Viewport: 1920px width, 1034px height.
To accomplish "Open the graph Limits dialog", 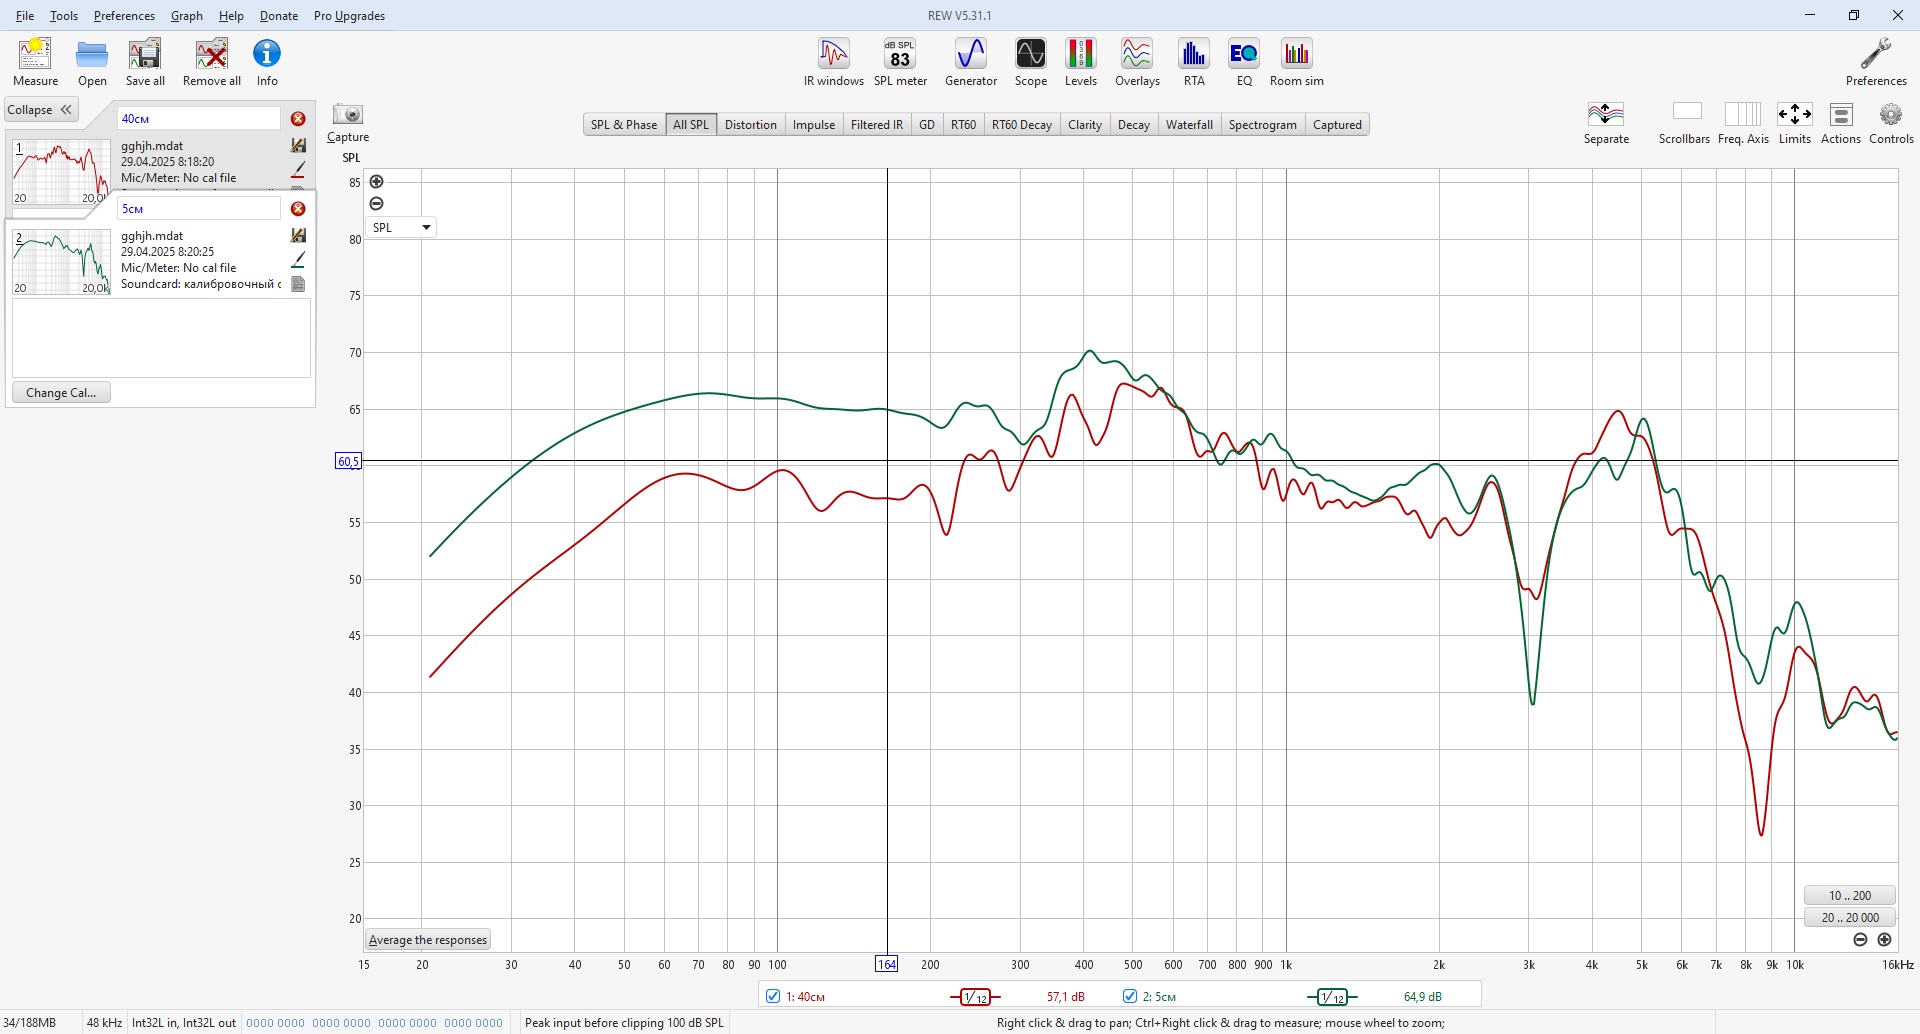I will click(1795, 123).
